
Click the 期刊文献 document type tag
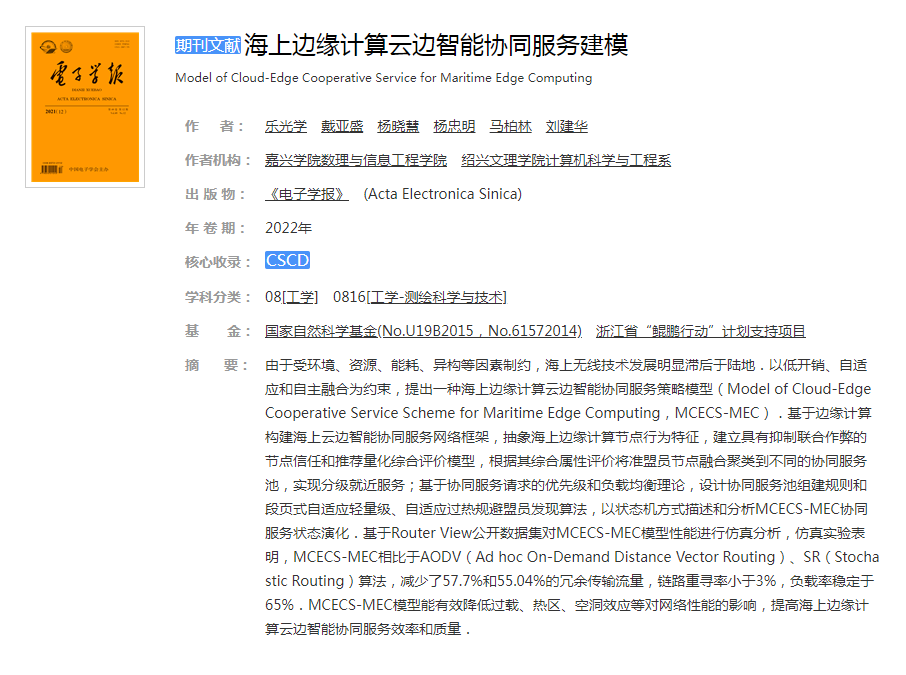[208, 45]
